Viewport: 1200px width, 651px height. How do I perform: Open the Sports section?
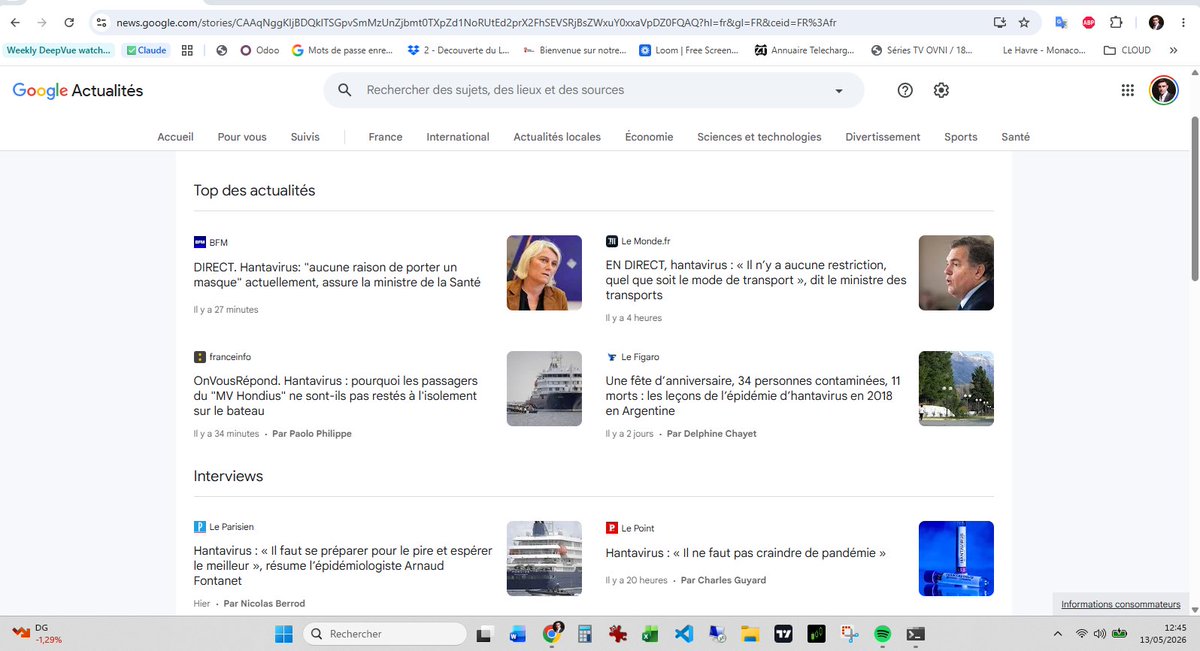point(960,137)
